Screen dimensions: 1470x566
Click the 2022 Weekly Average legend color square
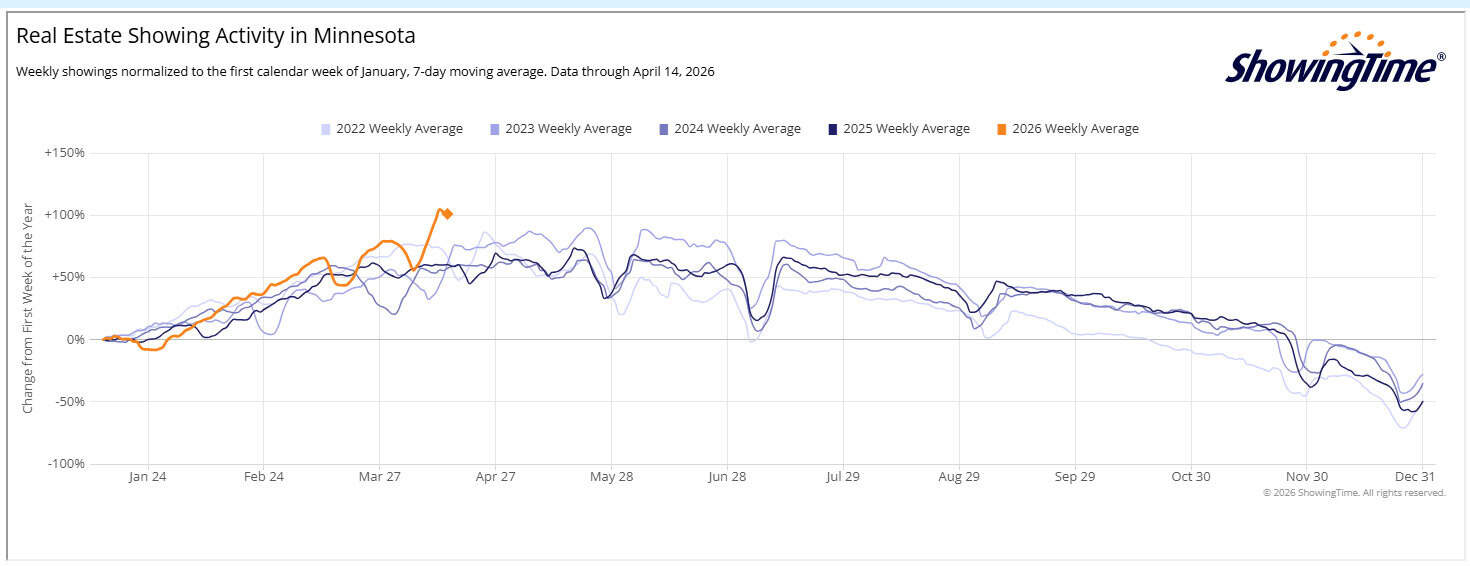[325, 129]
